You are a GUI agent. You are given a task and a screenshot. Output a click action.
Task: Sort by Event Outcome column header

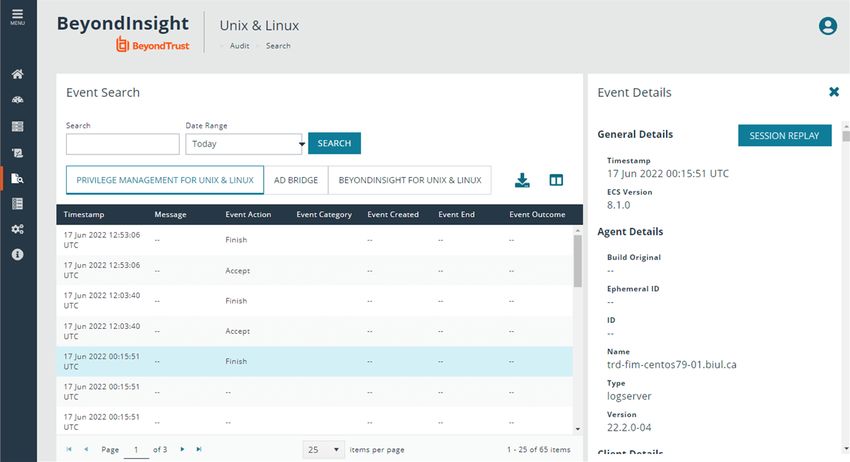click(x=537, y=215)
